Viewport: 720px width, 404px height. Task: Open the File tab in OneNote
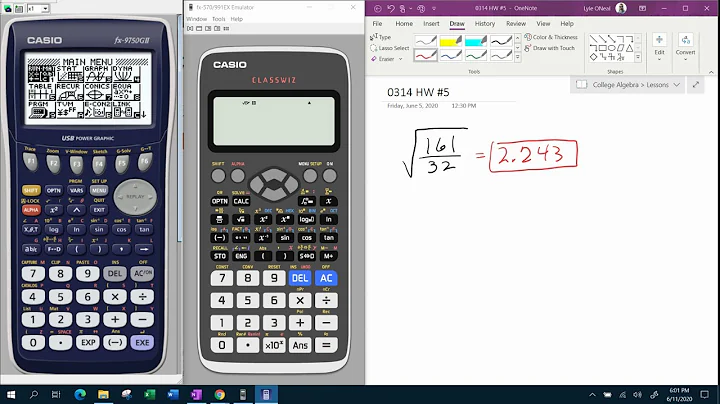377,23
